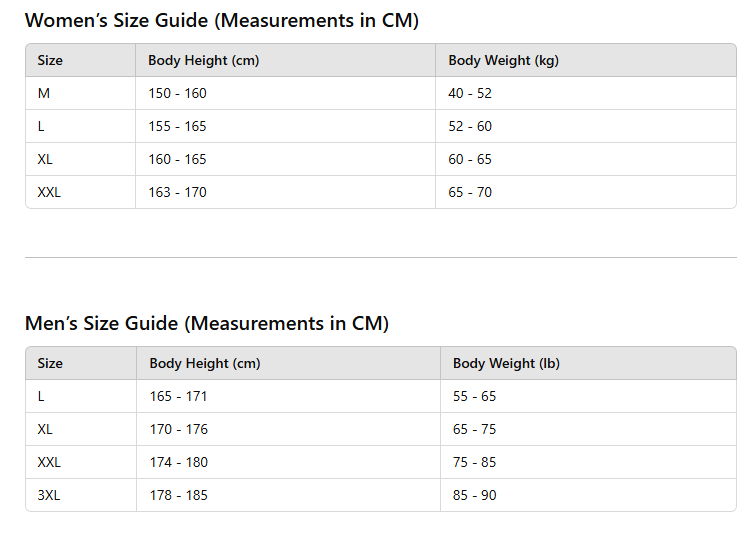This screenshot has width=755, height=543.
Task: Click the 40 - 52 weight cell
Action: click(470, 93)
